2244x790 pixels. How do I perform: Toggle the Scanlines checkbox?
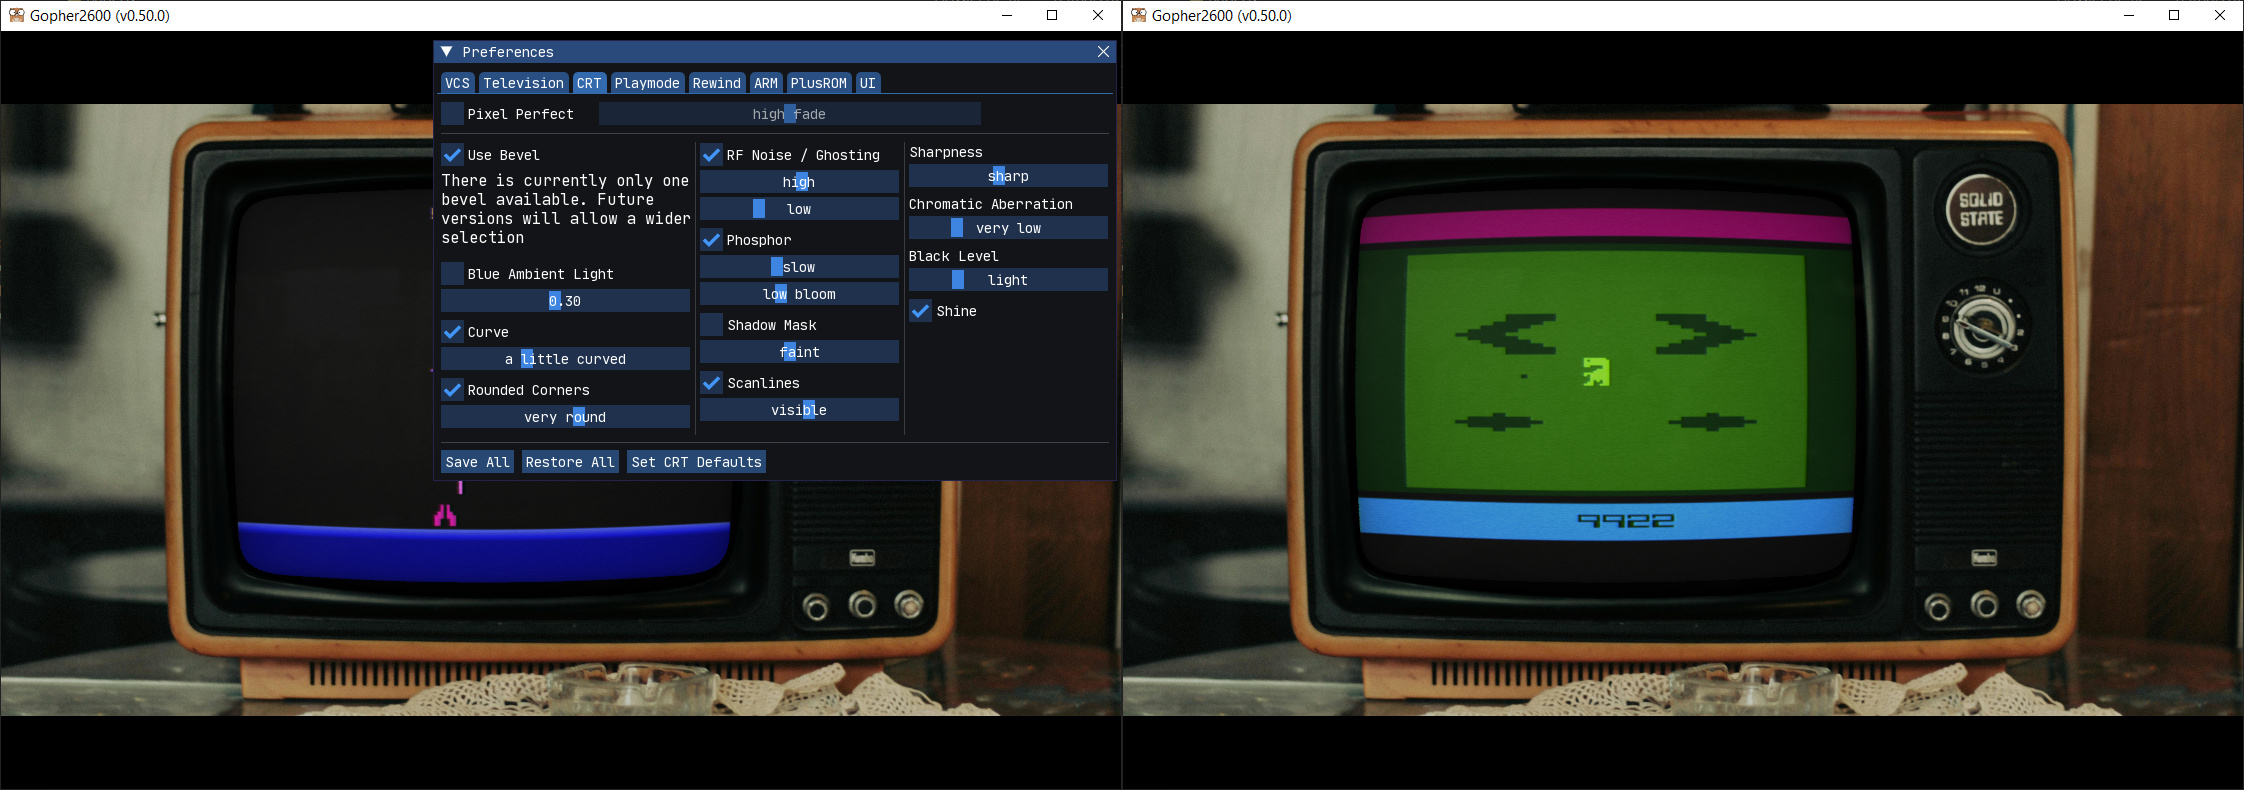(x=712, y=383)
